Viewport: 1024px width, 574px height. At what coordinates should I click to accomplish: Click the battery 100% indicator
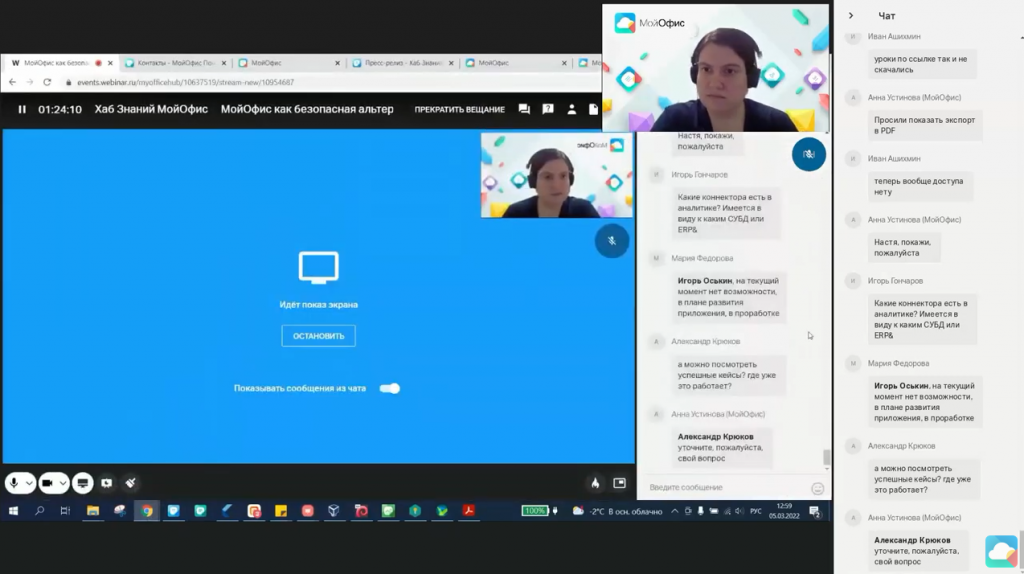click(535, 511)
